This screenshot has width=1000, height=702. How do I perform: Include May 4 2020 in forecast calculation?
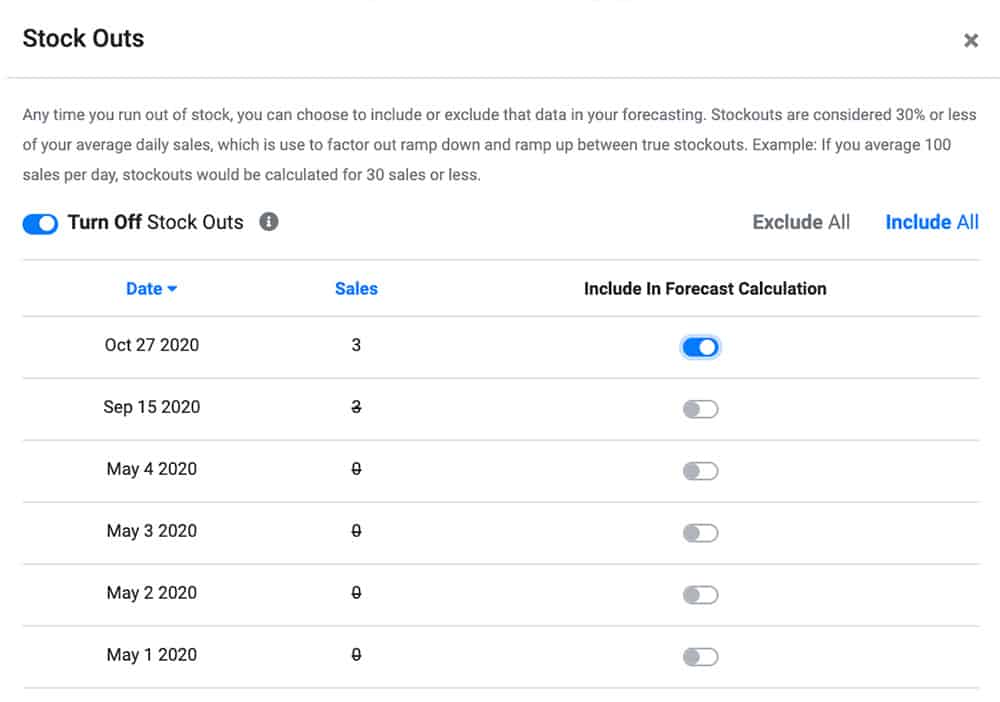tap(701, 470)
